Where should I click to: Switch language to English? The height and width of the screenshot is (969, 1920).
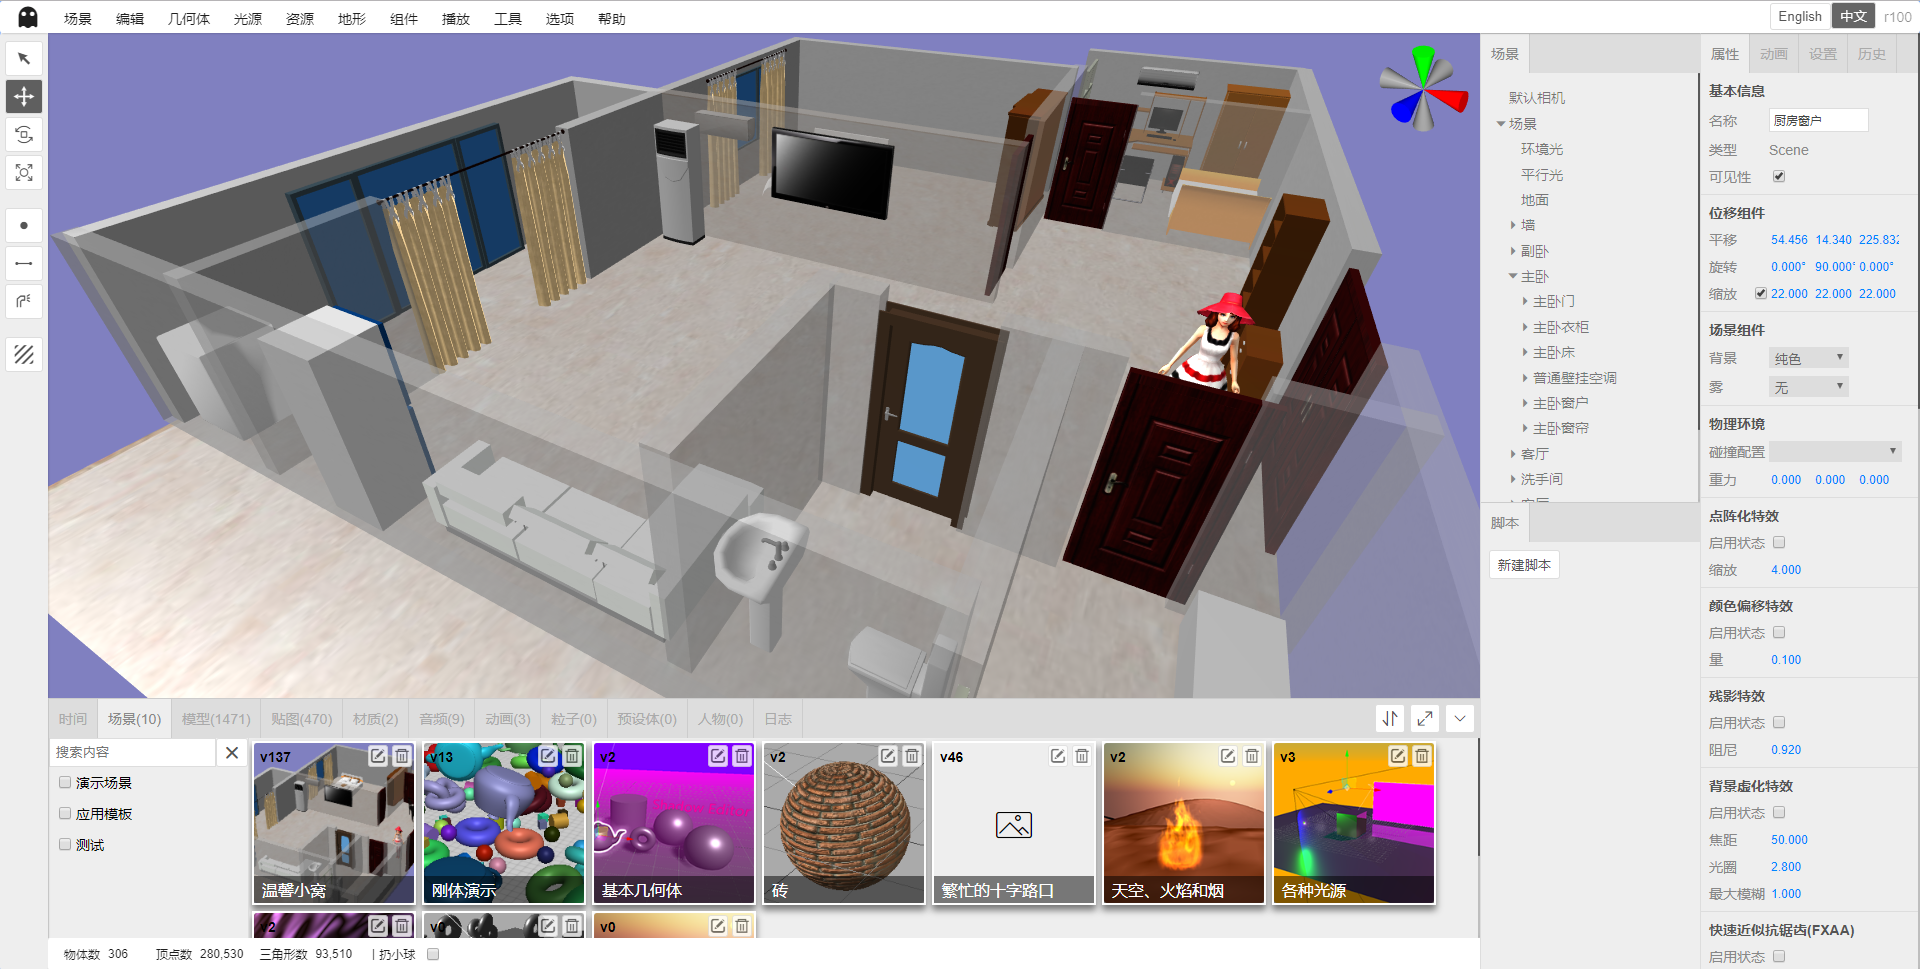click(1800, 16)
